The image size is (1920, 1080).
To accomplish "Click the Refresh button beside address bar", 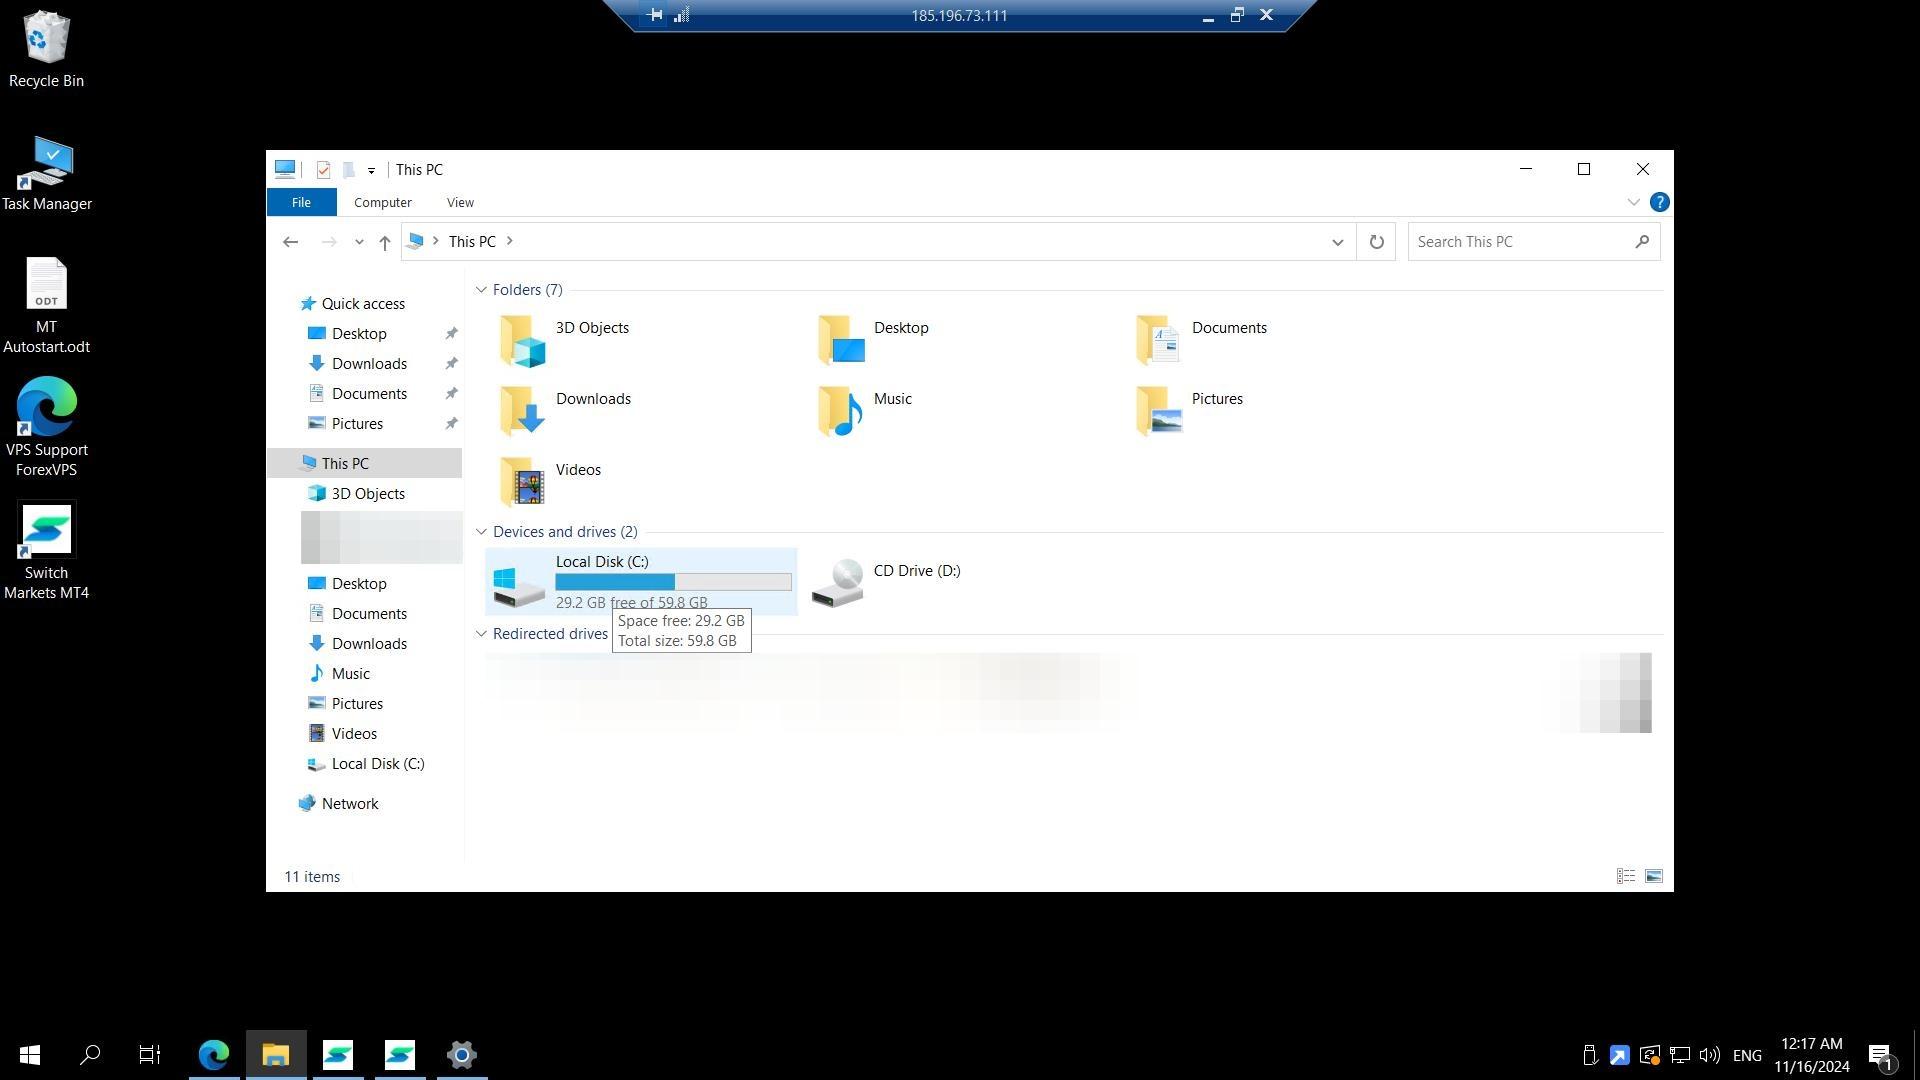I will 1376,242.
